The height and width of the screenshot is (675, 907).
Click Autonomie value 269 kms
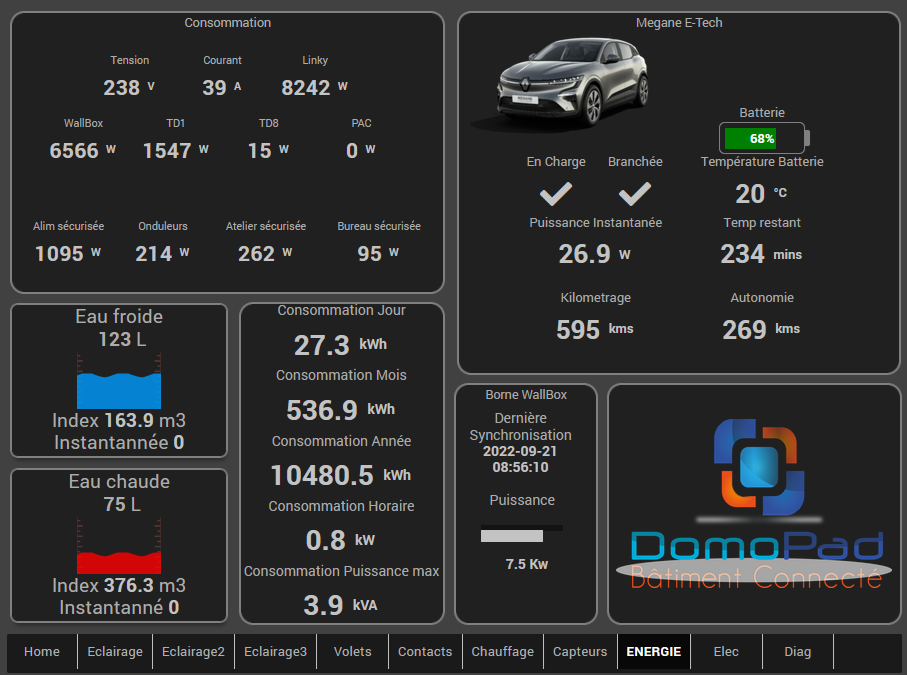tap(761, 330)
